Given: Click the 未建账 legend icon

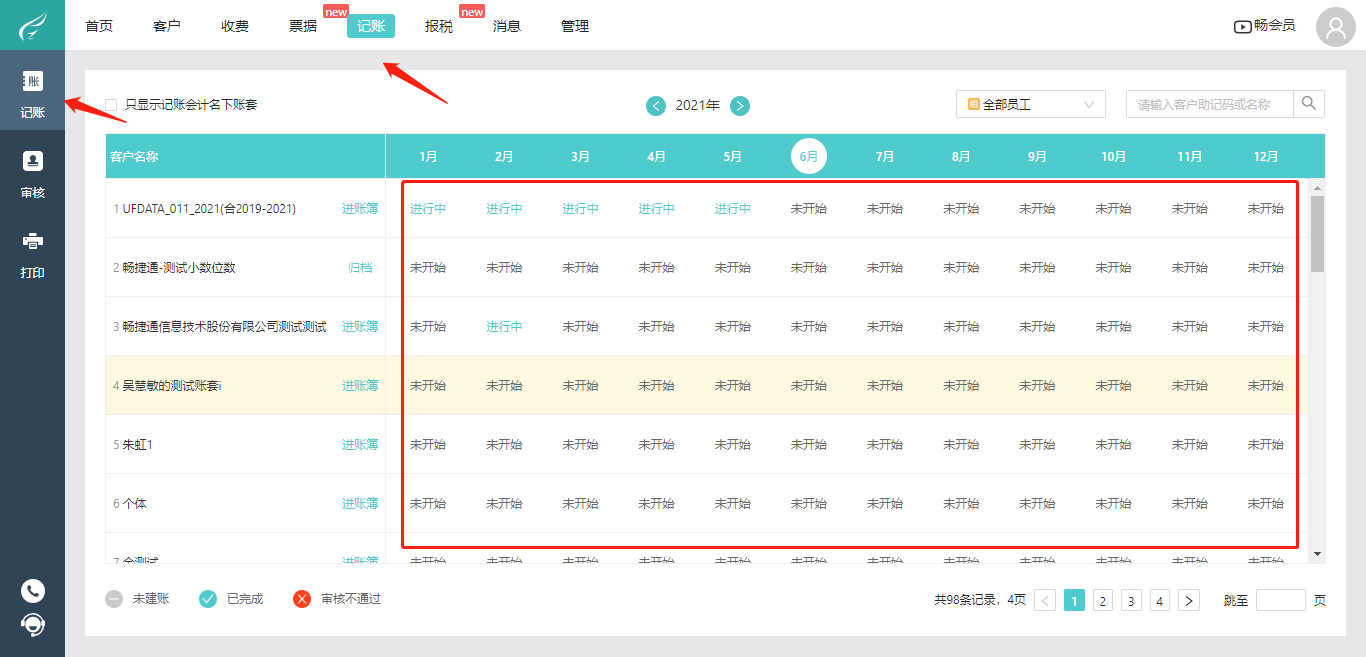Looking at the screenshot, I should 114,599.
